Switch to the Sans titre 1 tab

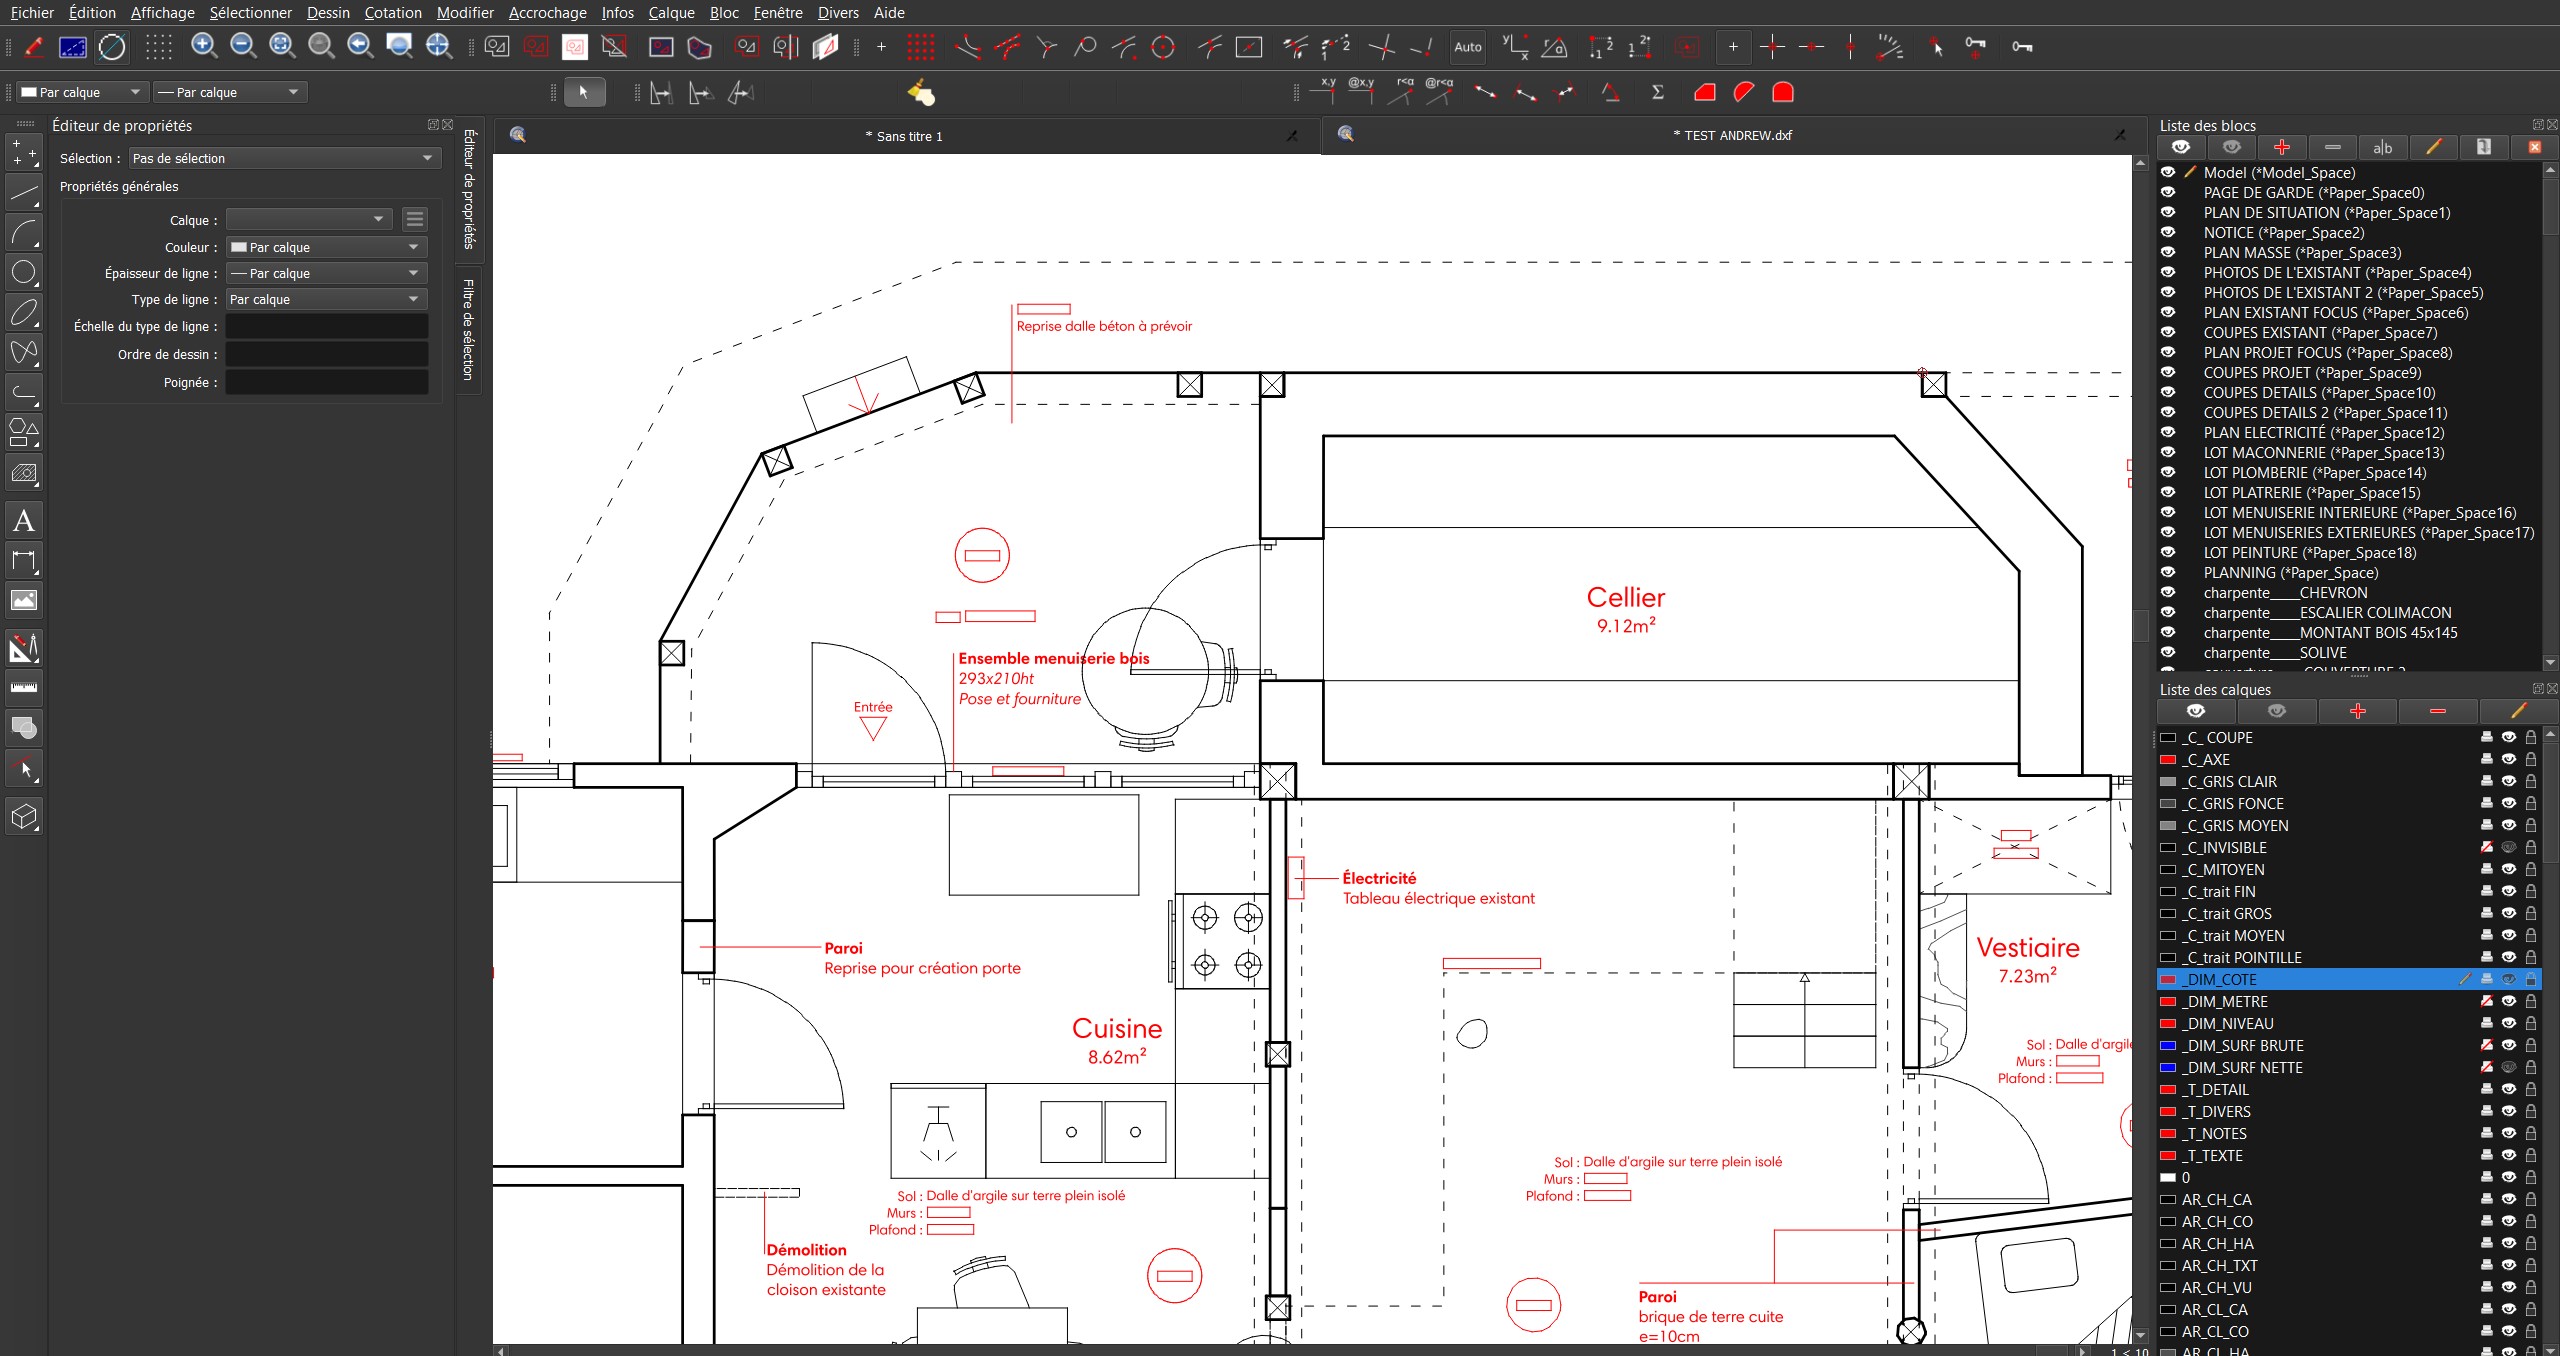(x=904, y=136)
